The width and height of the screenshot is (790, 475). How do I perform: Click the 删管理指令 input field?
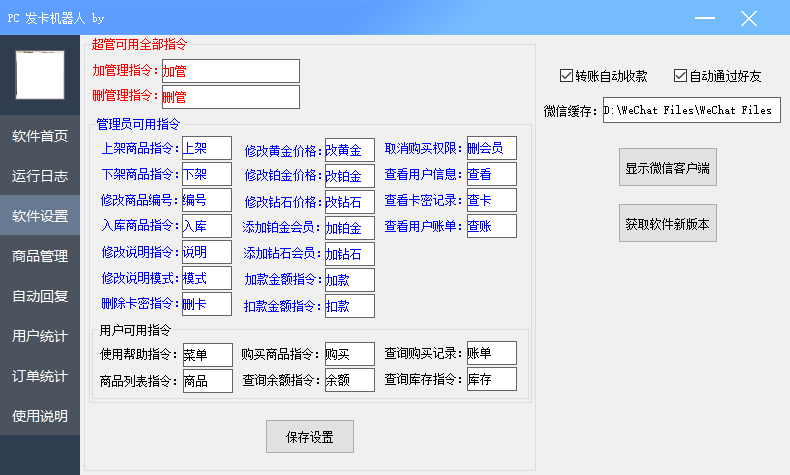click(231, 97)
